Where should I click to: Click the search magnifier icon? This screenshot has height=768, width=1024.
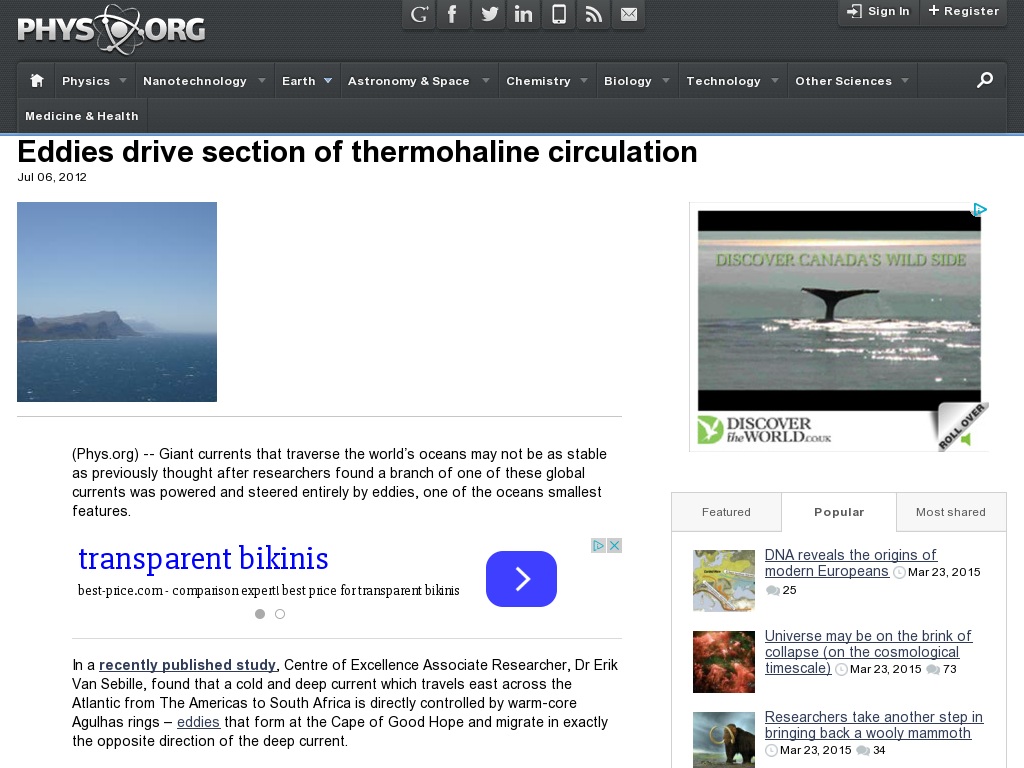click(x=985, y=80)
